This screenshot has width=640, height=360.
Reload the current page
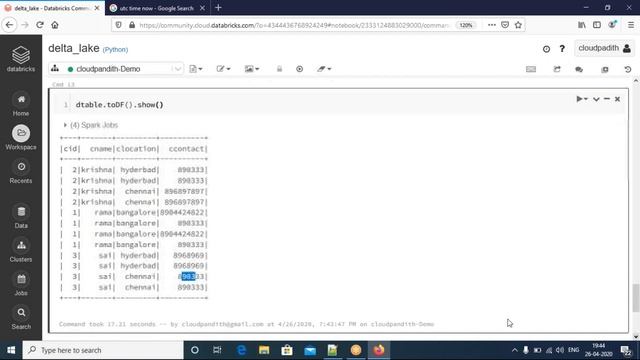coord(40,25)
